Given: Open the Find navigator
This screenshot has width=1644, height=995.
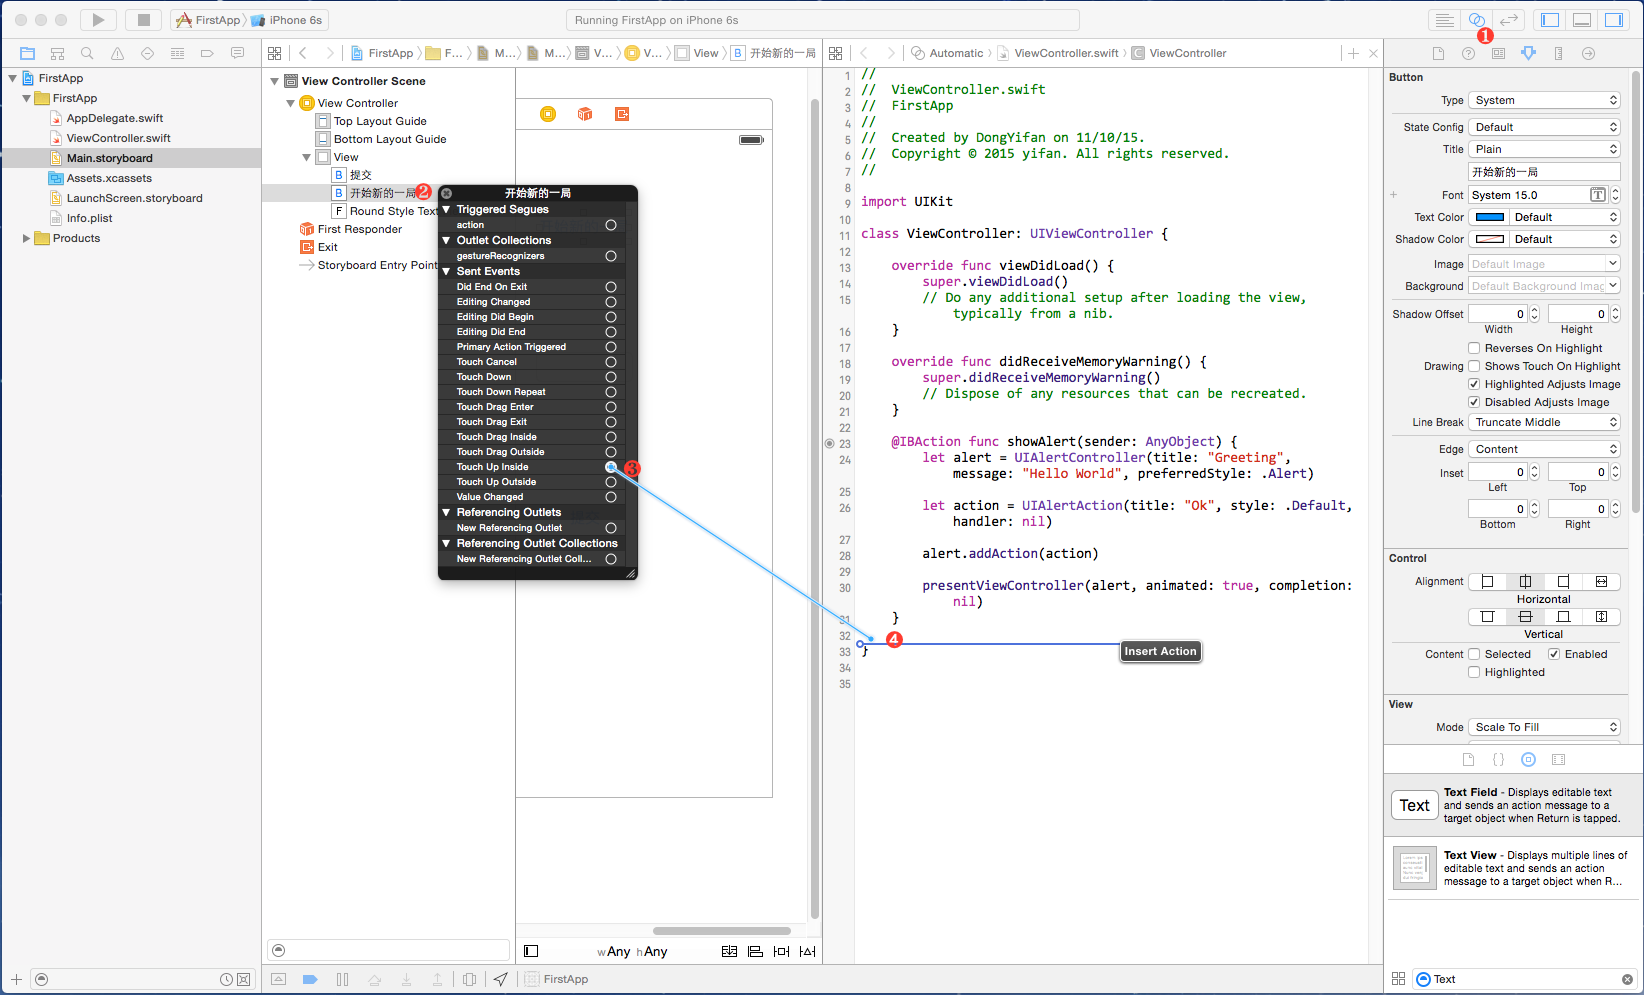Looking at the screenshot, I should pos(87,53).
